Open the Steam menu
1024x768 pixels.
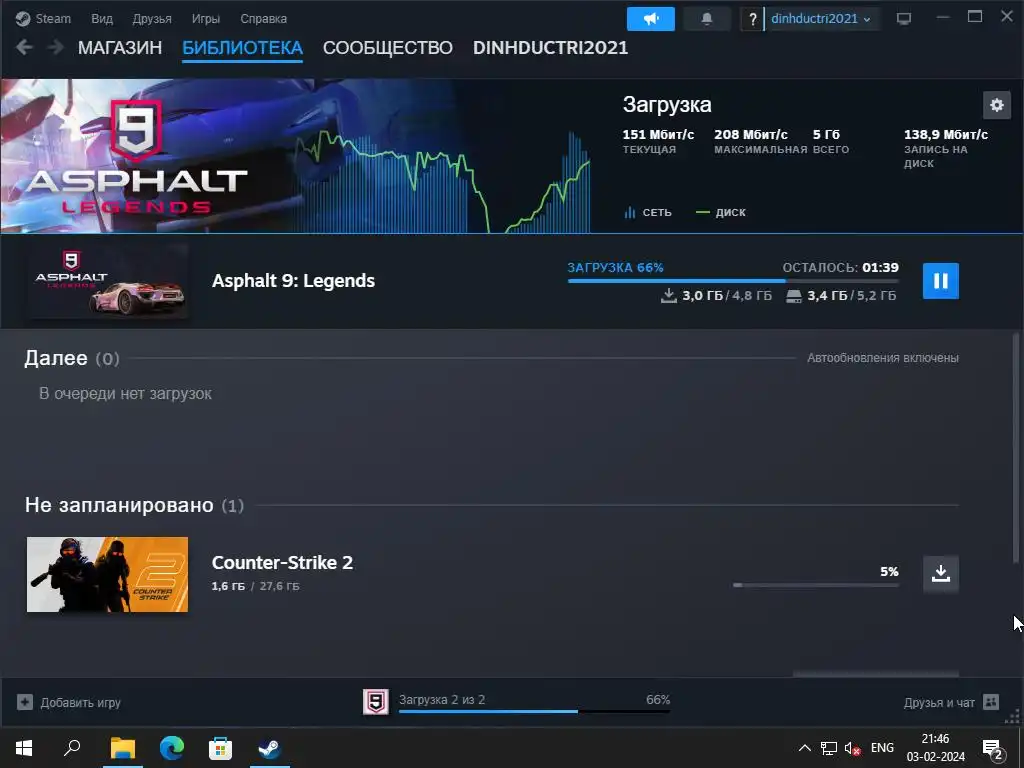pos(43,18)
